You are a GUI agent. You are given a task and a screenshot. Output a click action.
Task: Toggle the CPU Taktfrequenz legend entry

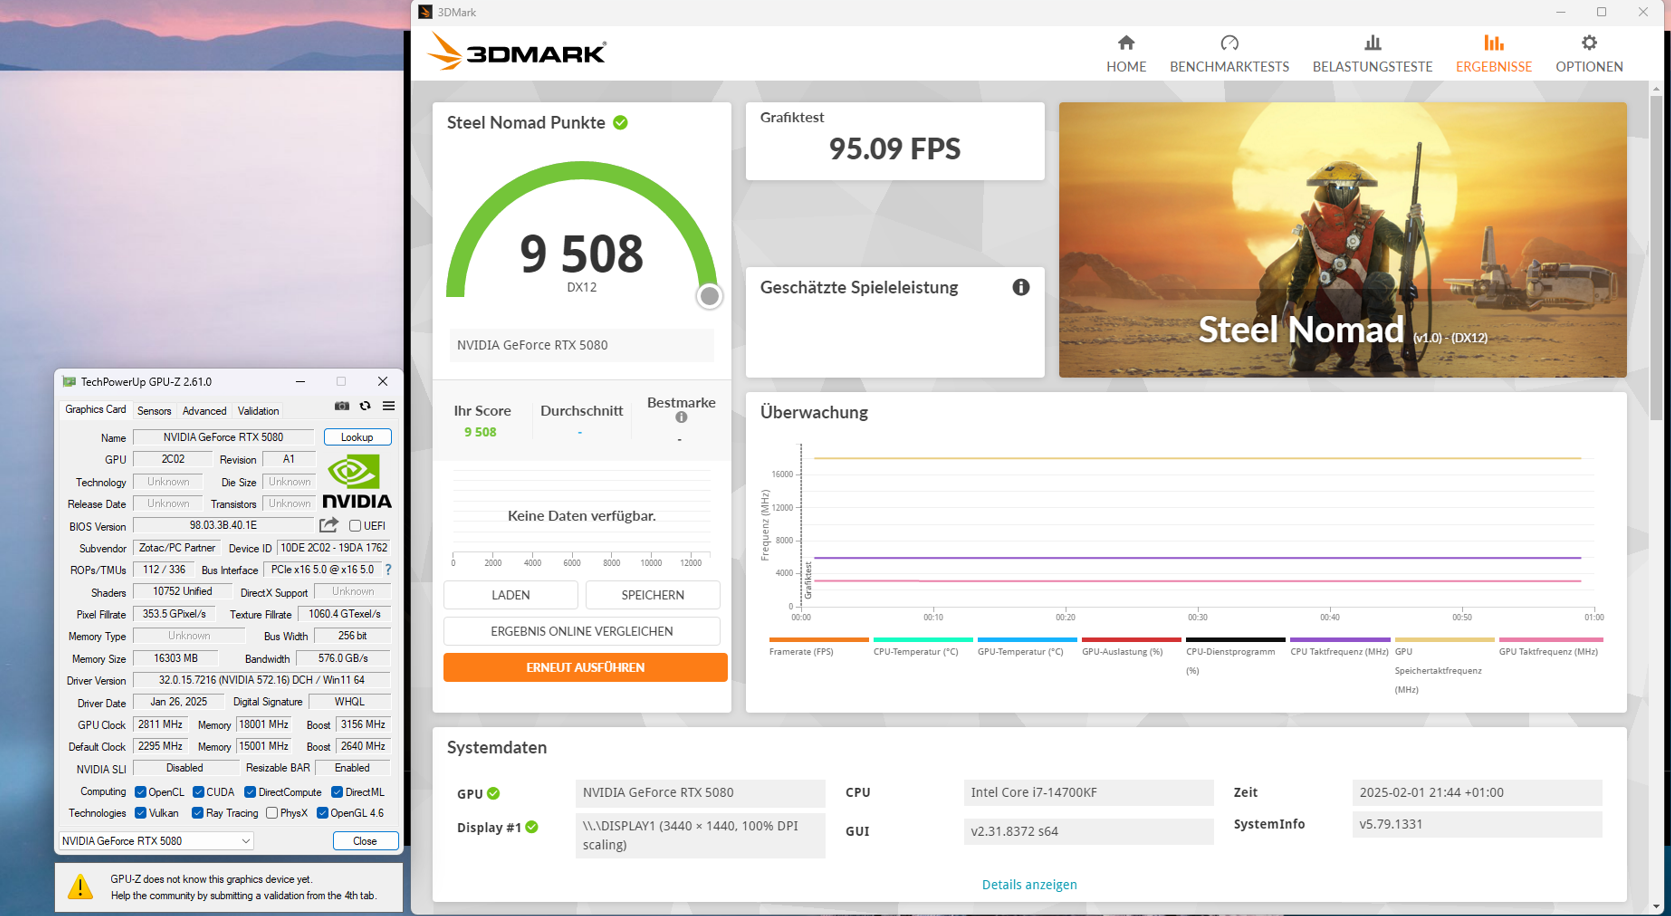[x=1340, y=647]
